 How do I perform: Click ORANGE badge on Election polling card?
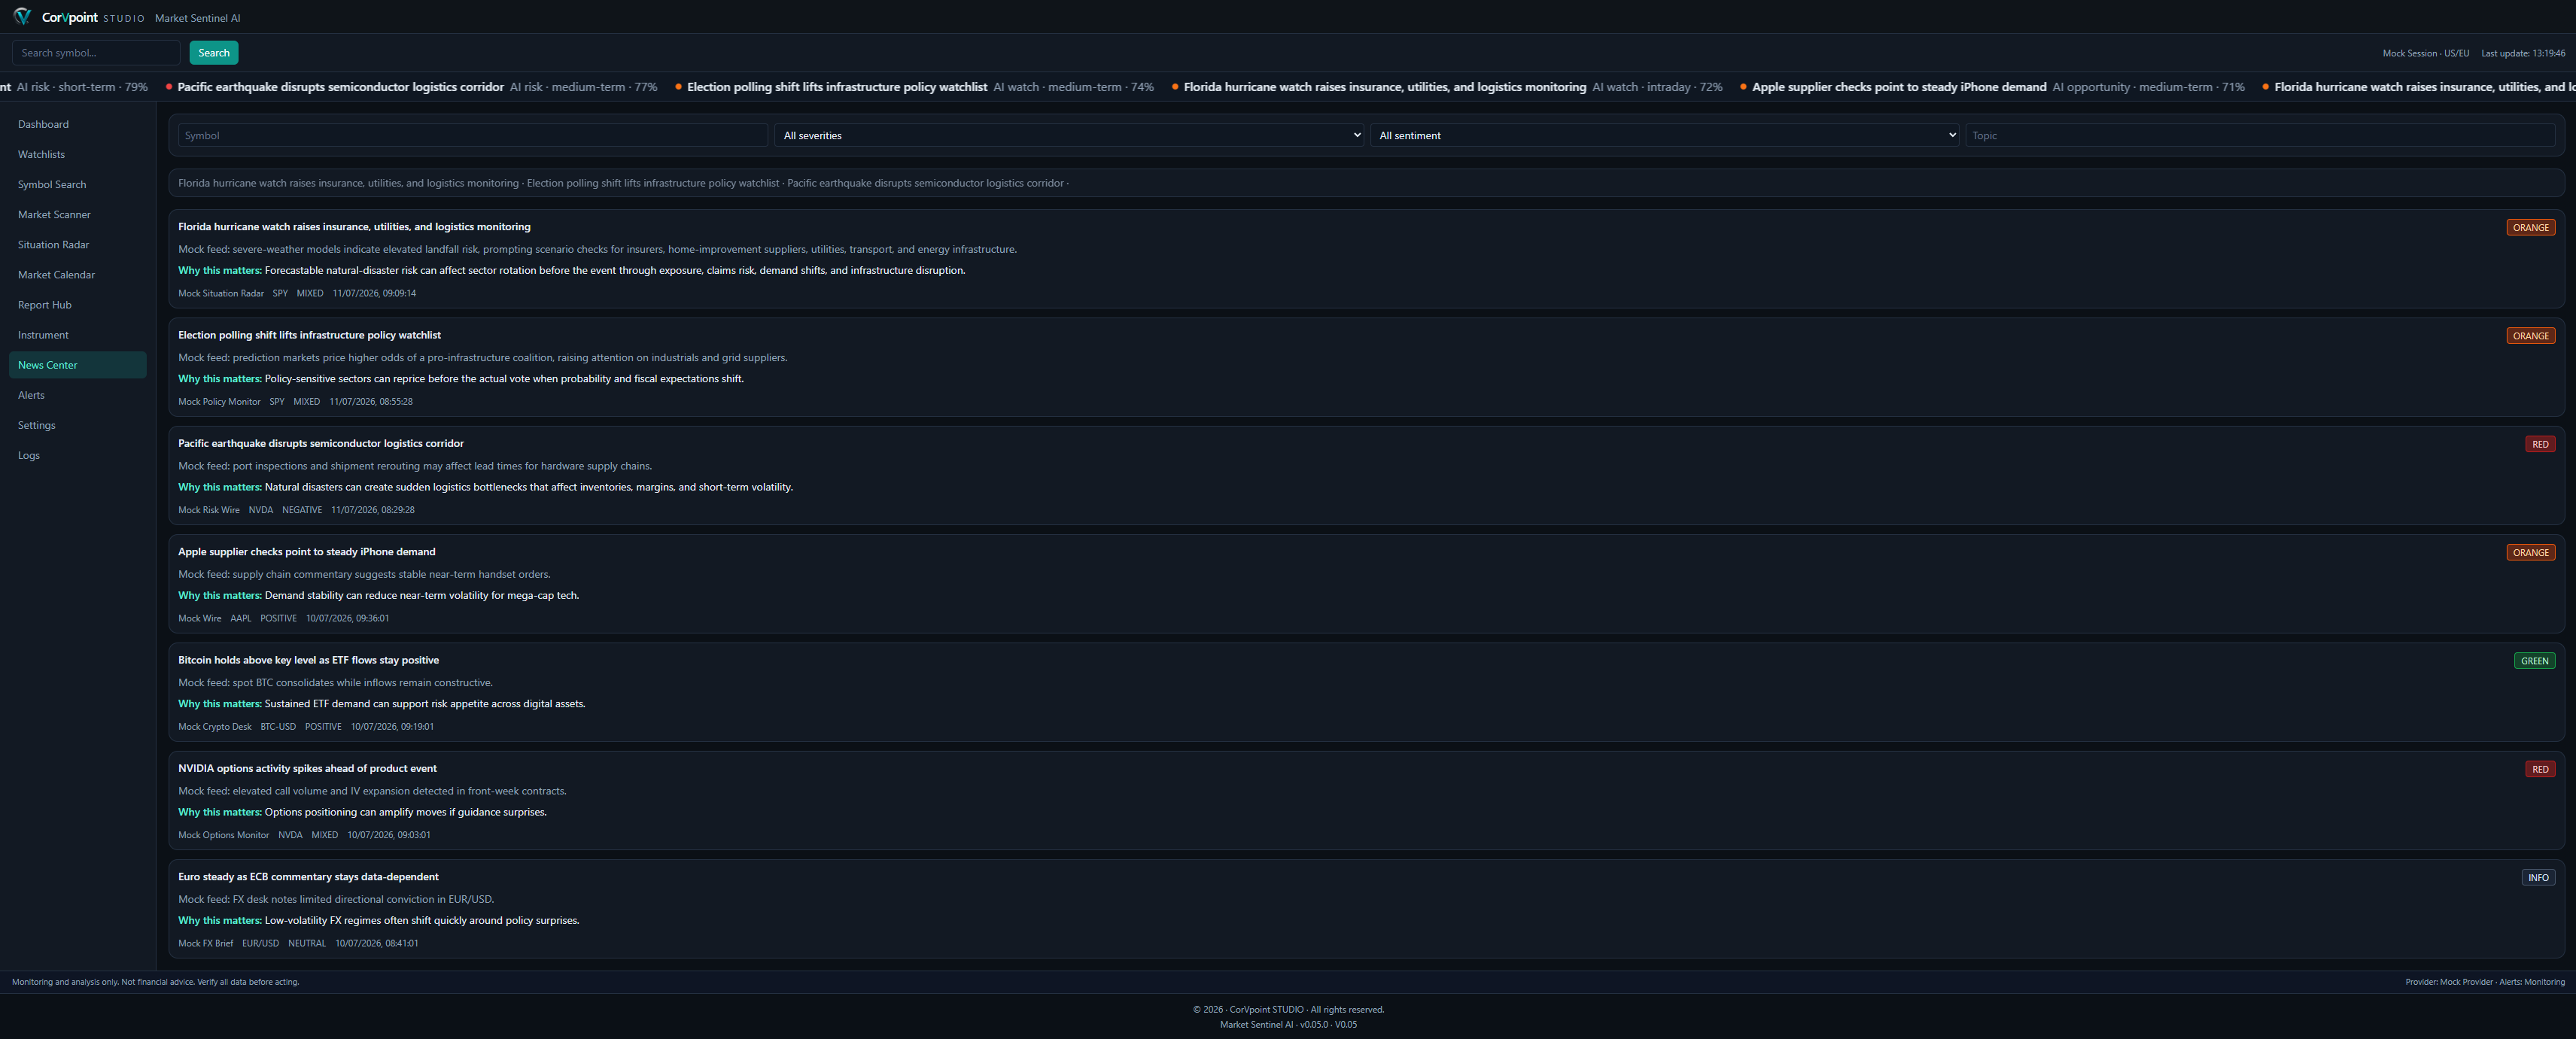[2530, 336]
